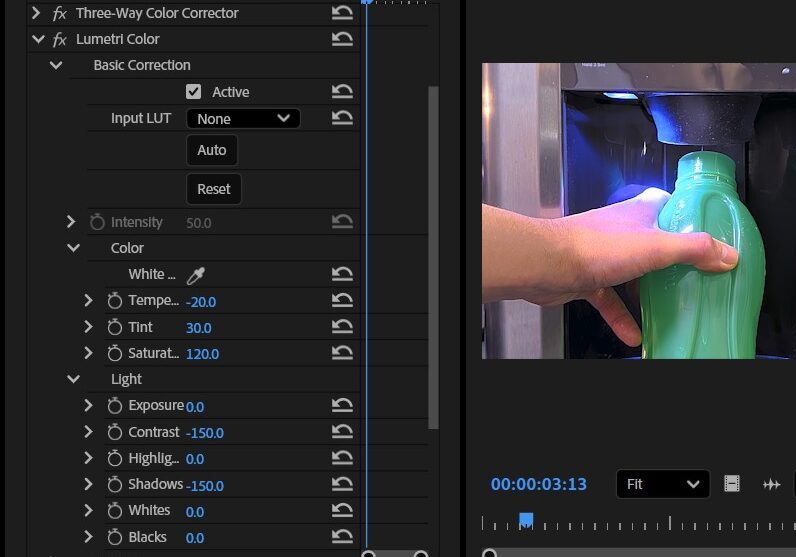Expand the Intensity property
This screenshot has width=796, height=557.
tap(71, 222)
